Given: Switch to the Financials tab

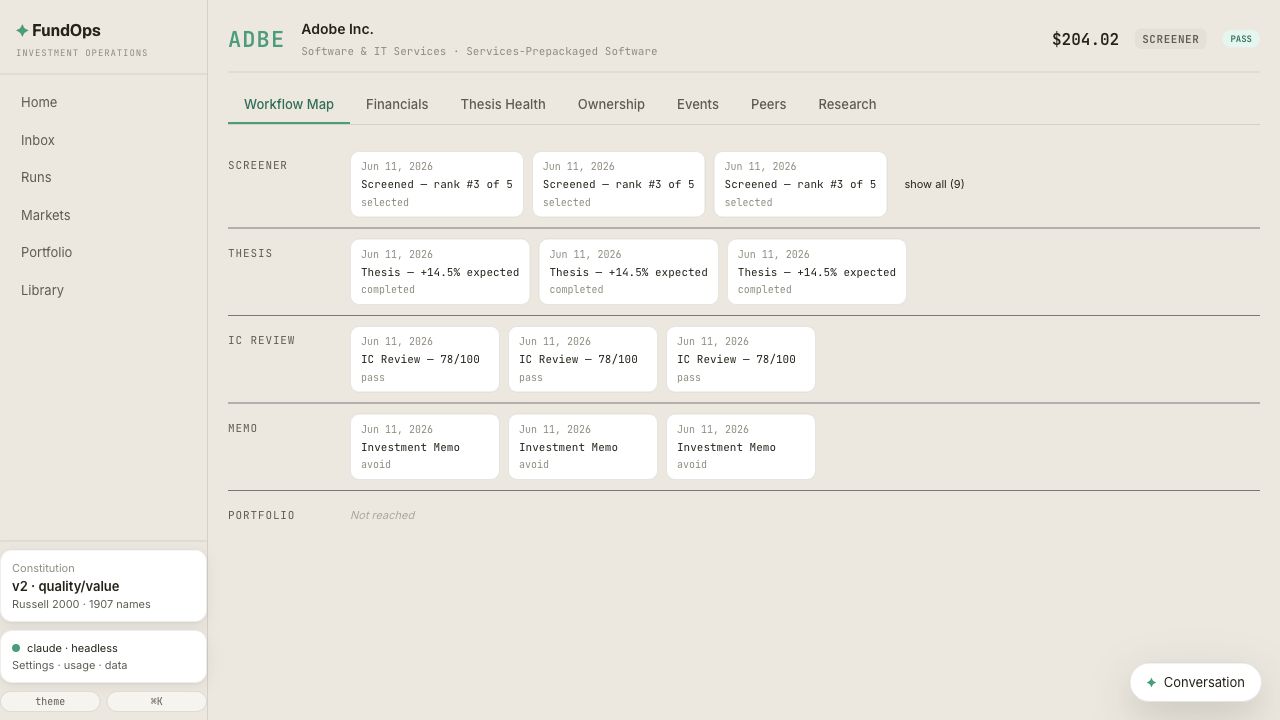Looking at the screenshot, I should [397, 105].
